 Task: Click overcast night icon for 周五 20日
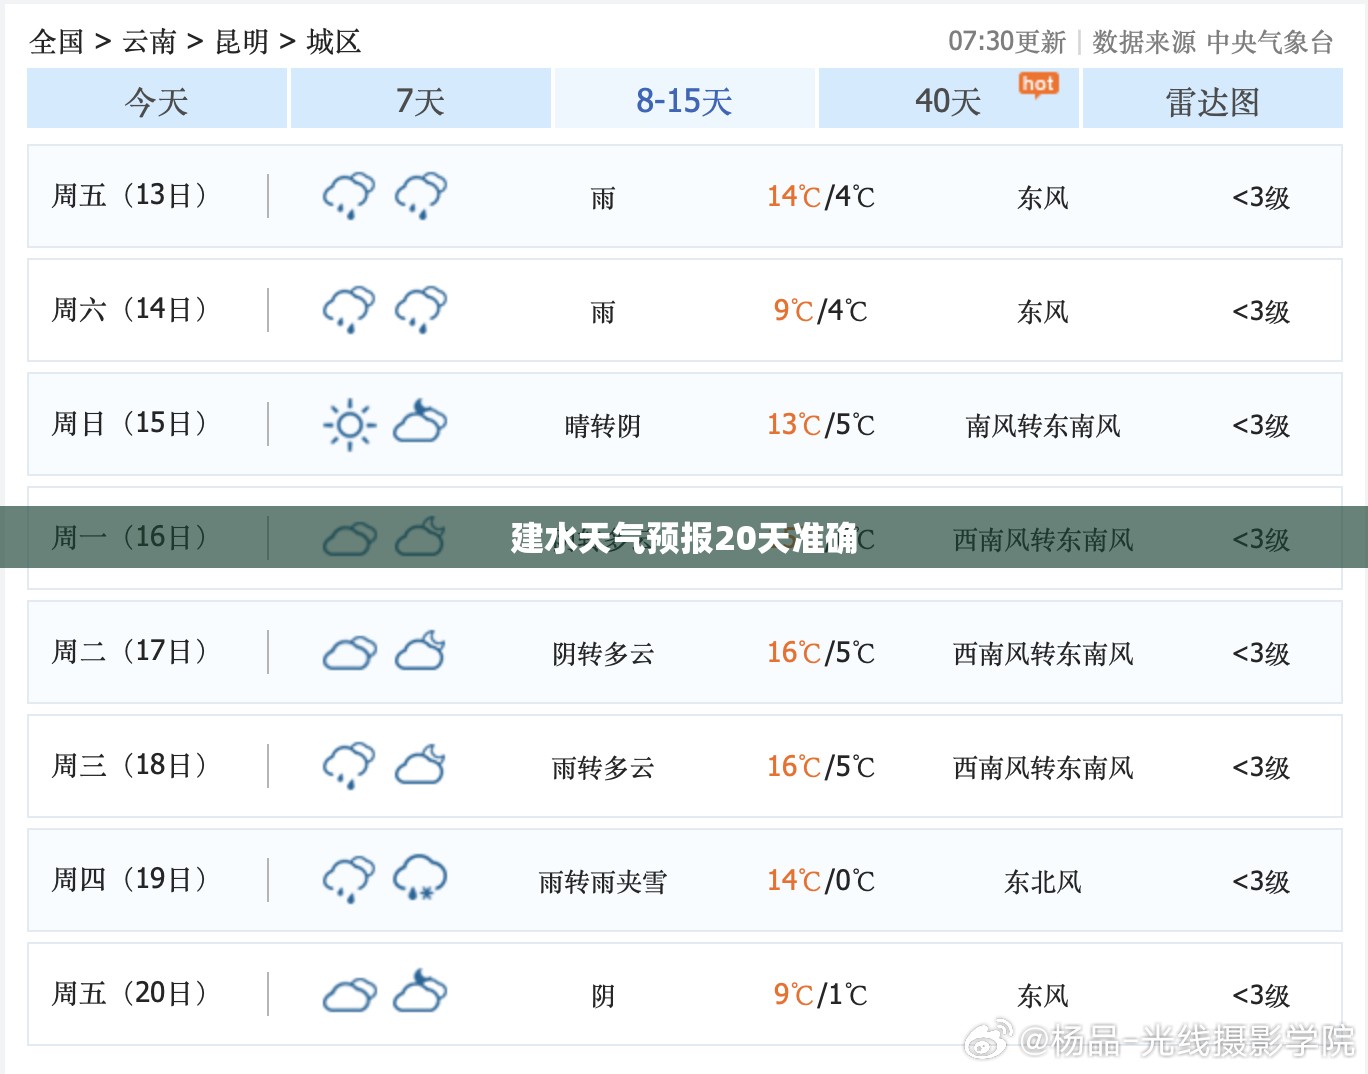[x=420, y=992]
